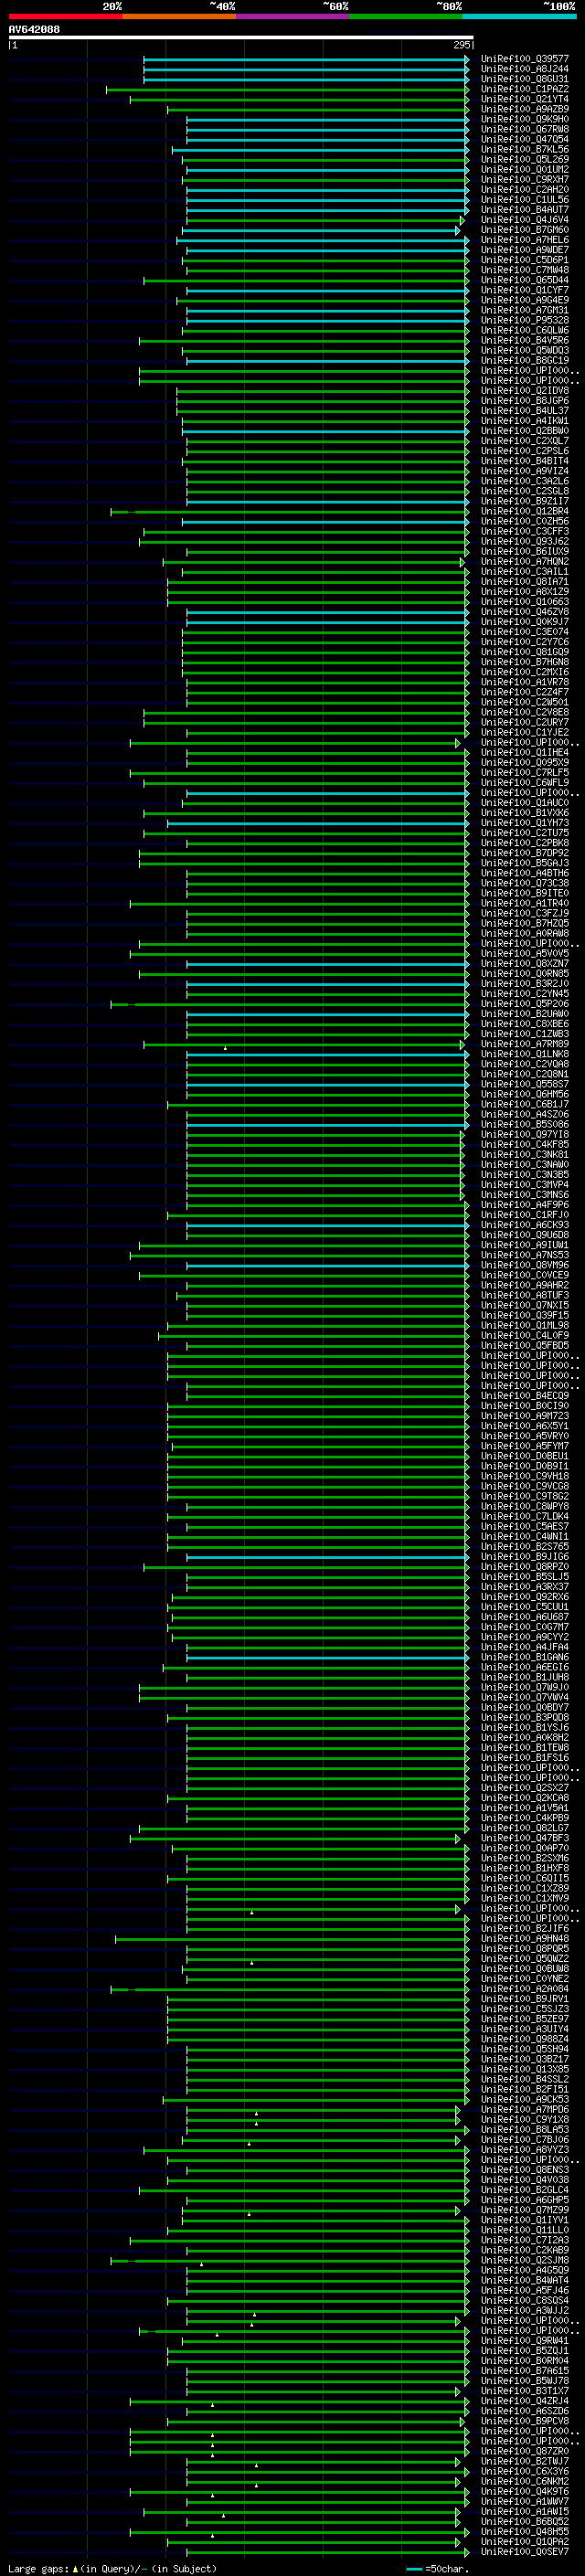Click the Large gaps legend text

click(x=112, y=2568)
